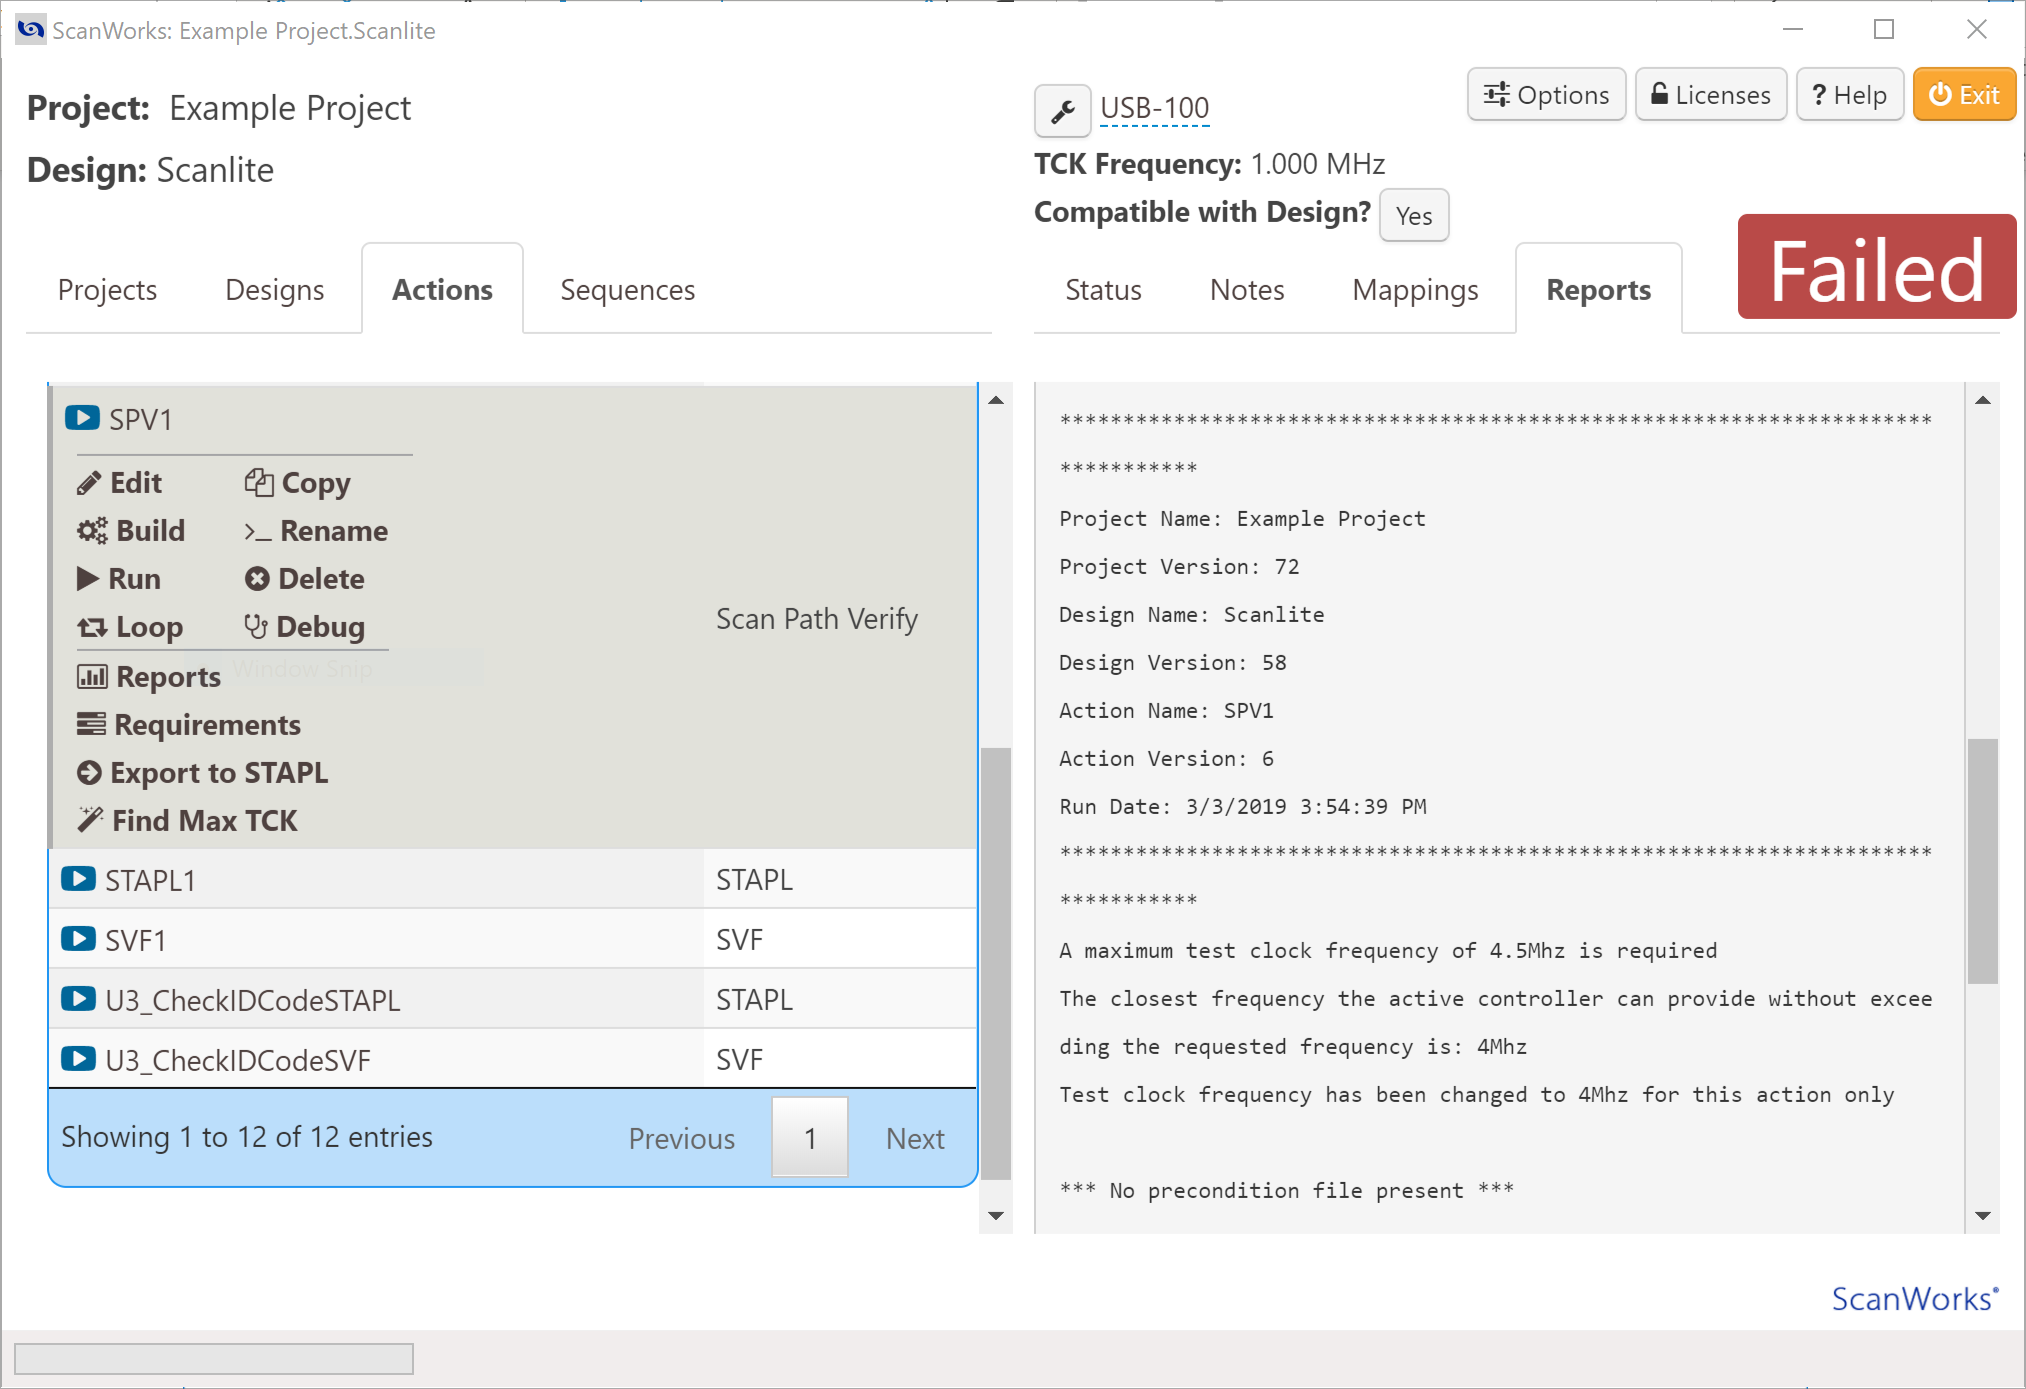The image size is (2026, 1389).
Task: Open Requirements for SPV1
Action: coord(189,725)
